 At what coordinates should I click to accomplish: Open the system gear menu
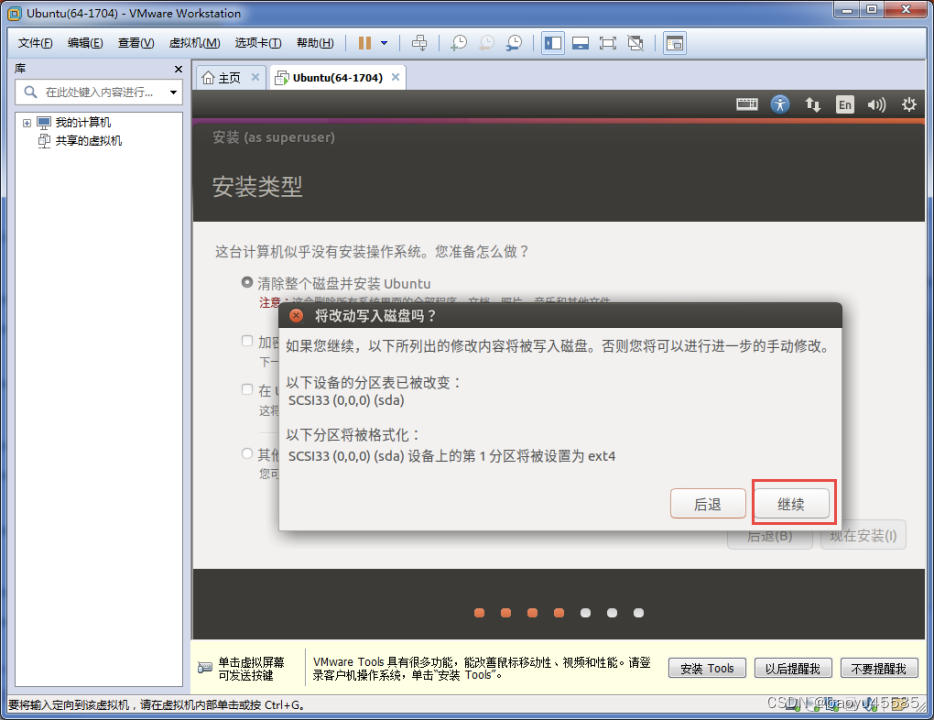pos(909,105)
